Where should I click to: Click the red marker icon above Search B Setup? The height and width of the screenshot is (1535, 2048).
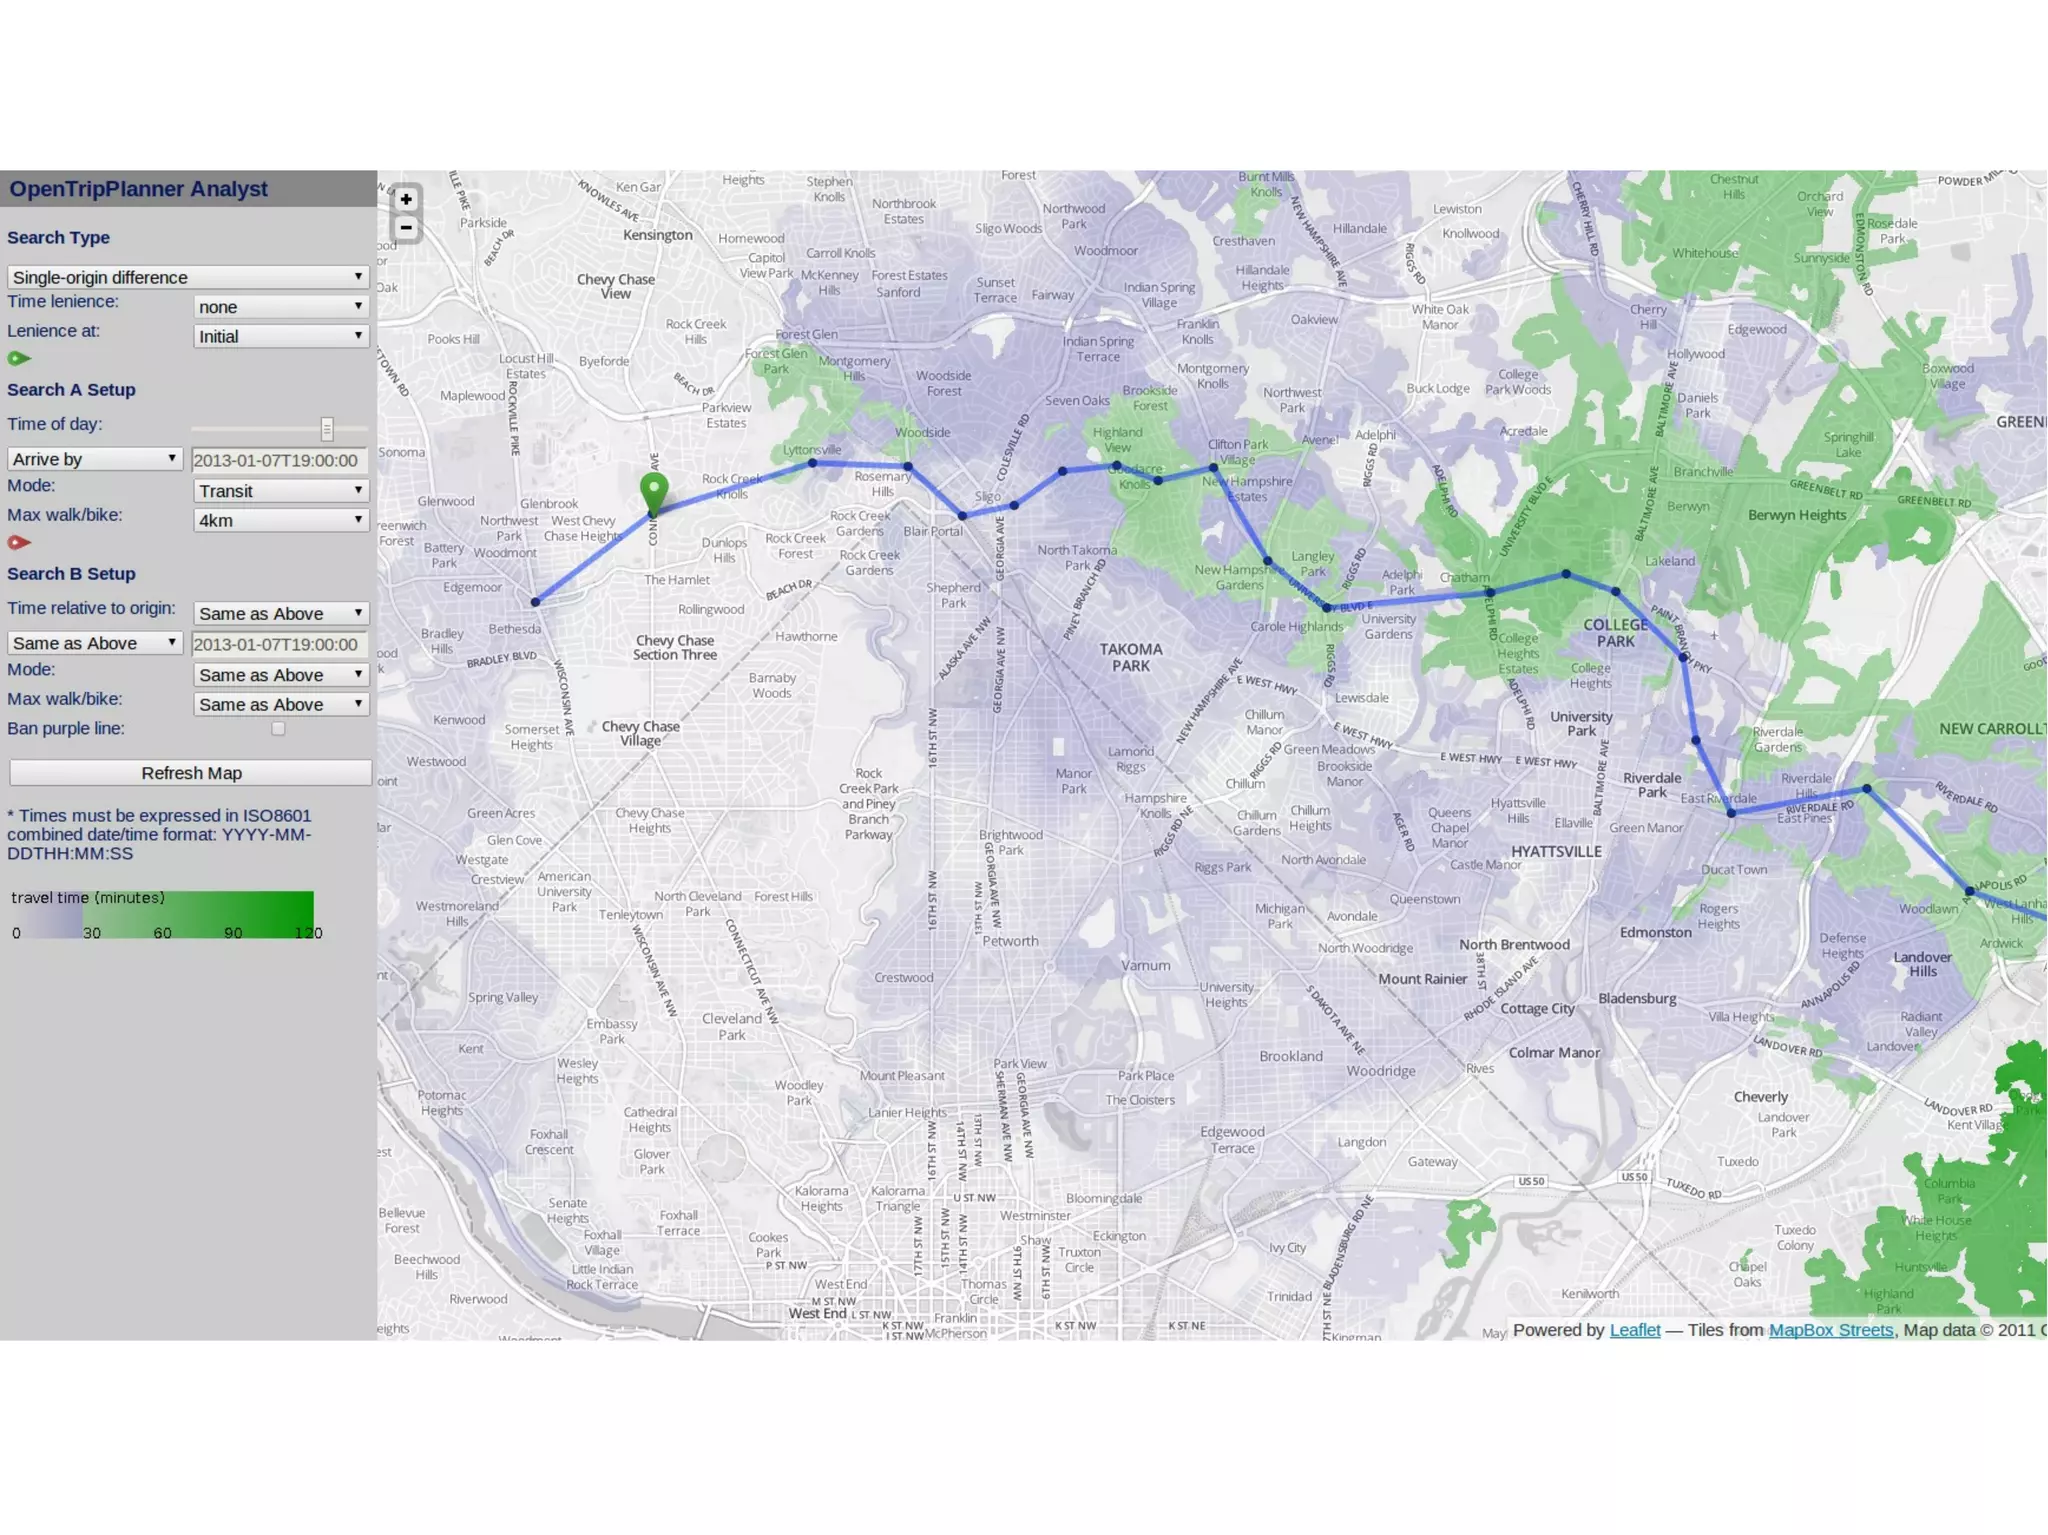19,542
